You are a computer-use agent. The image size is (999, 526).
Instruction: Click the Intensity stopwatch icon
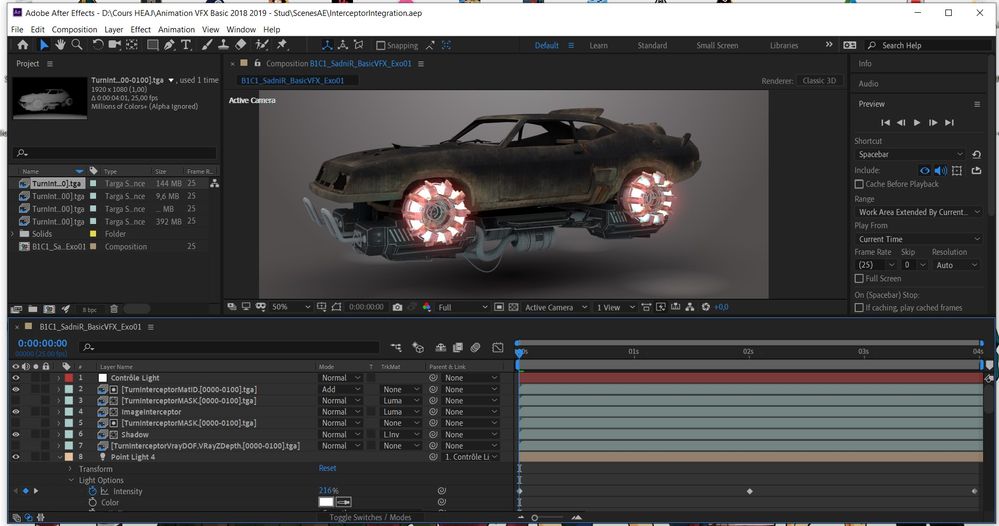pos(93,491)
